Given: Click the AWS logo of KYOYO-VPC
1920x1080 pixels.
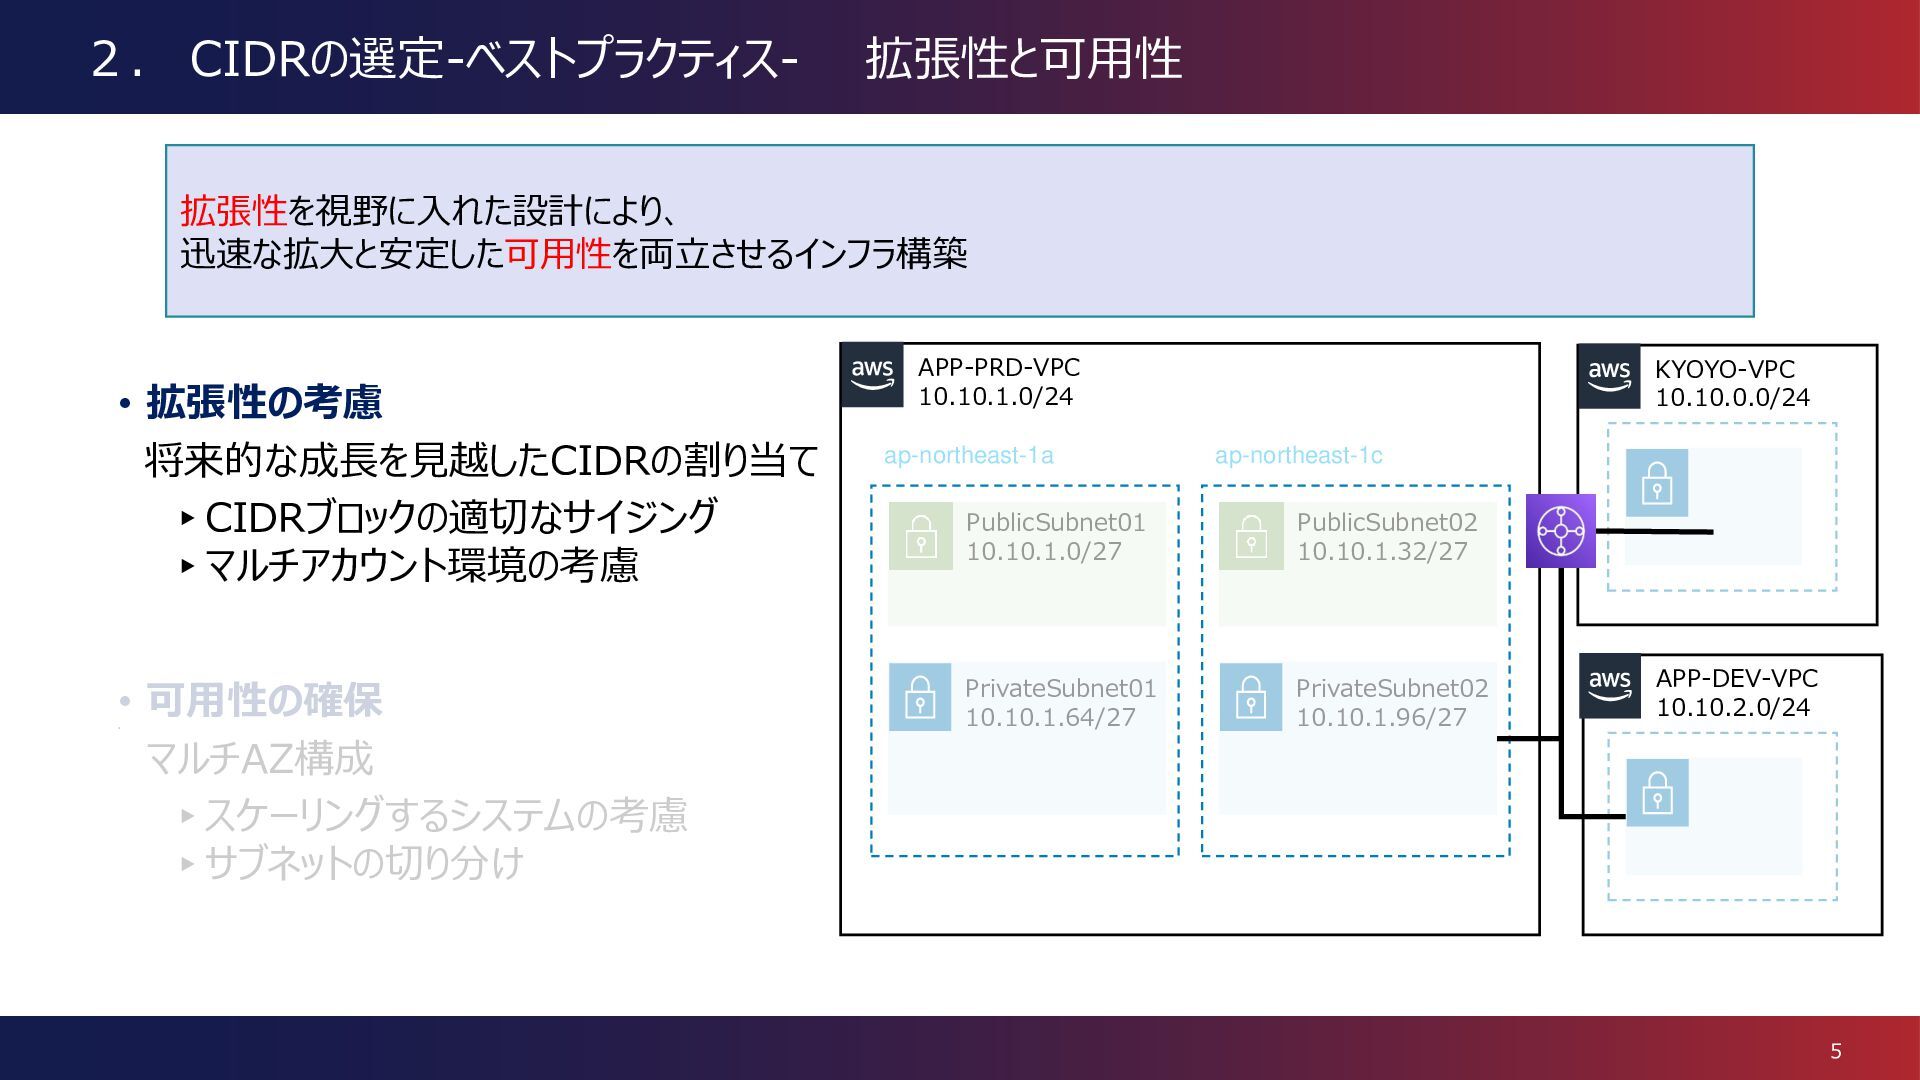Looking at the screenshot, I should (1609, 377).
